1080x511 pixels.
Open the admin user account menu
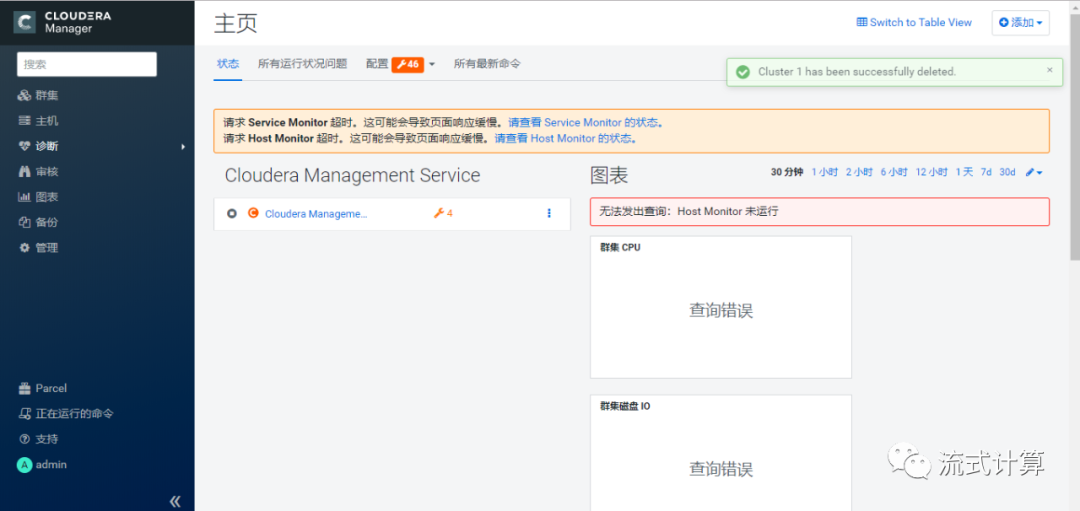(42, 465)
